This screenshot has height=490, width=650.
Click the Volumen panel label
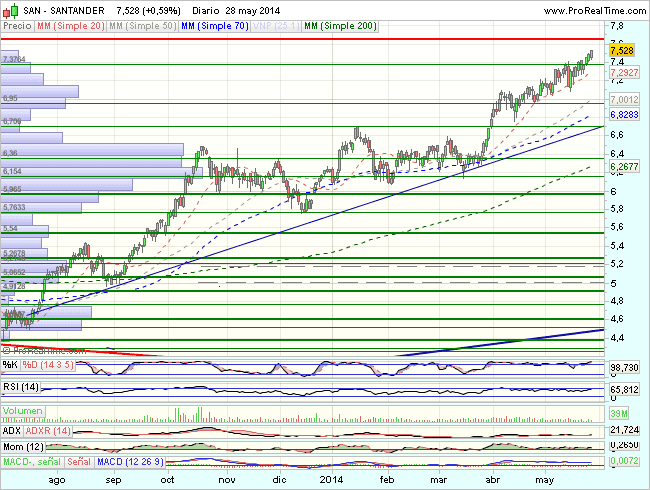22,411
